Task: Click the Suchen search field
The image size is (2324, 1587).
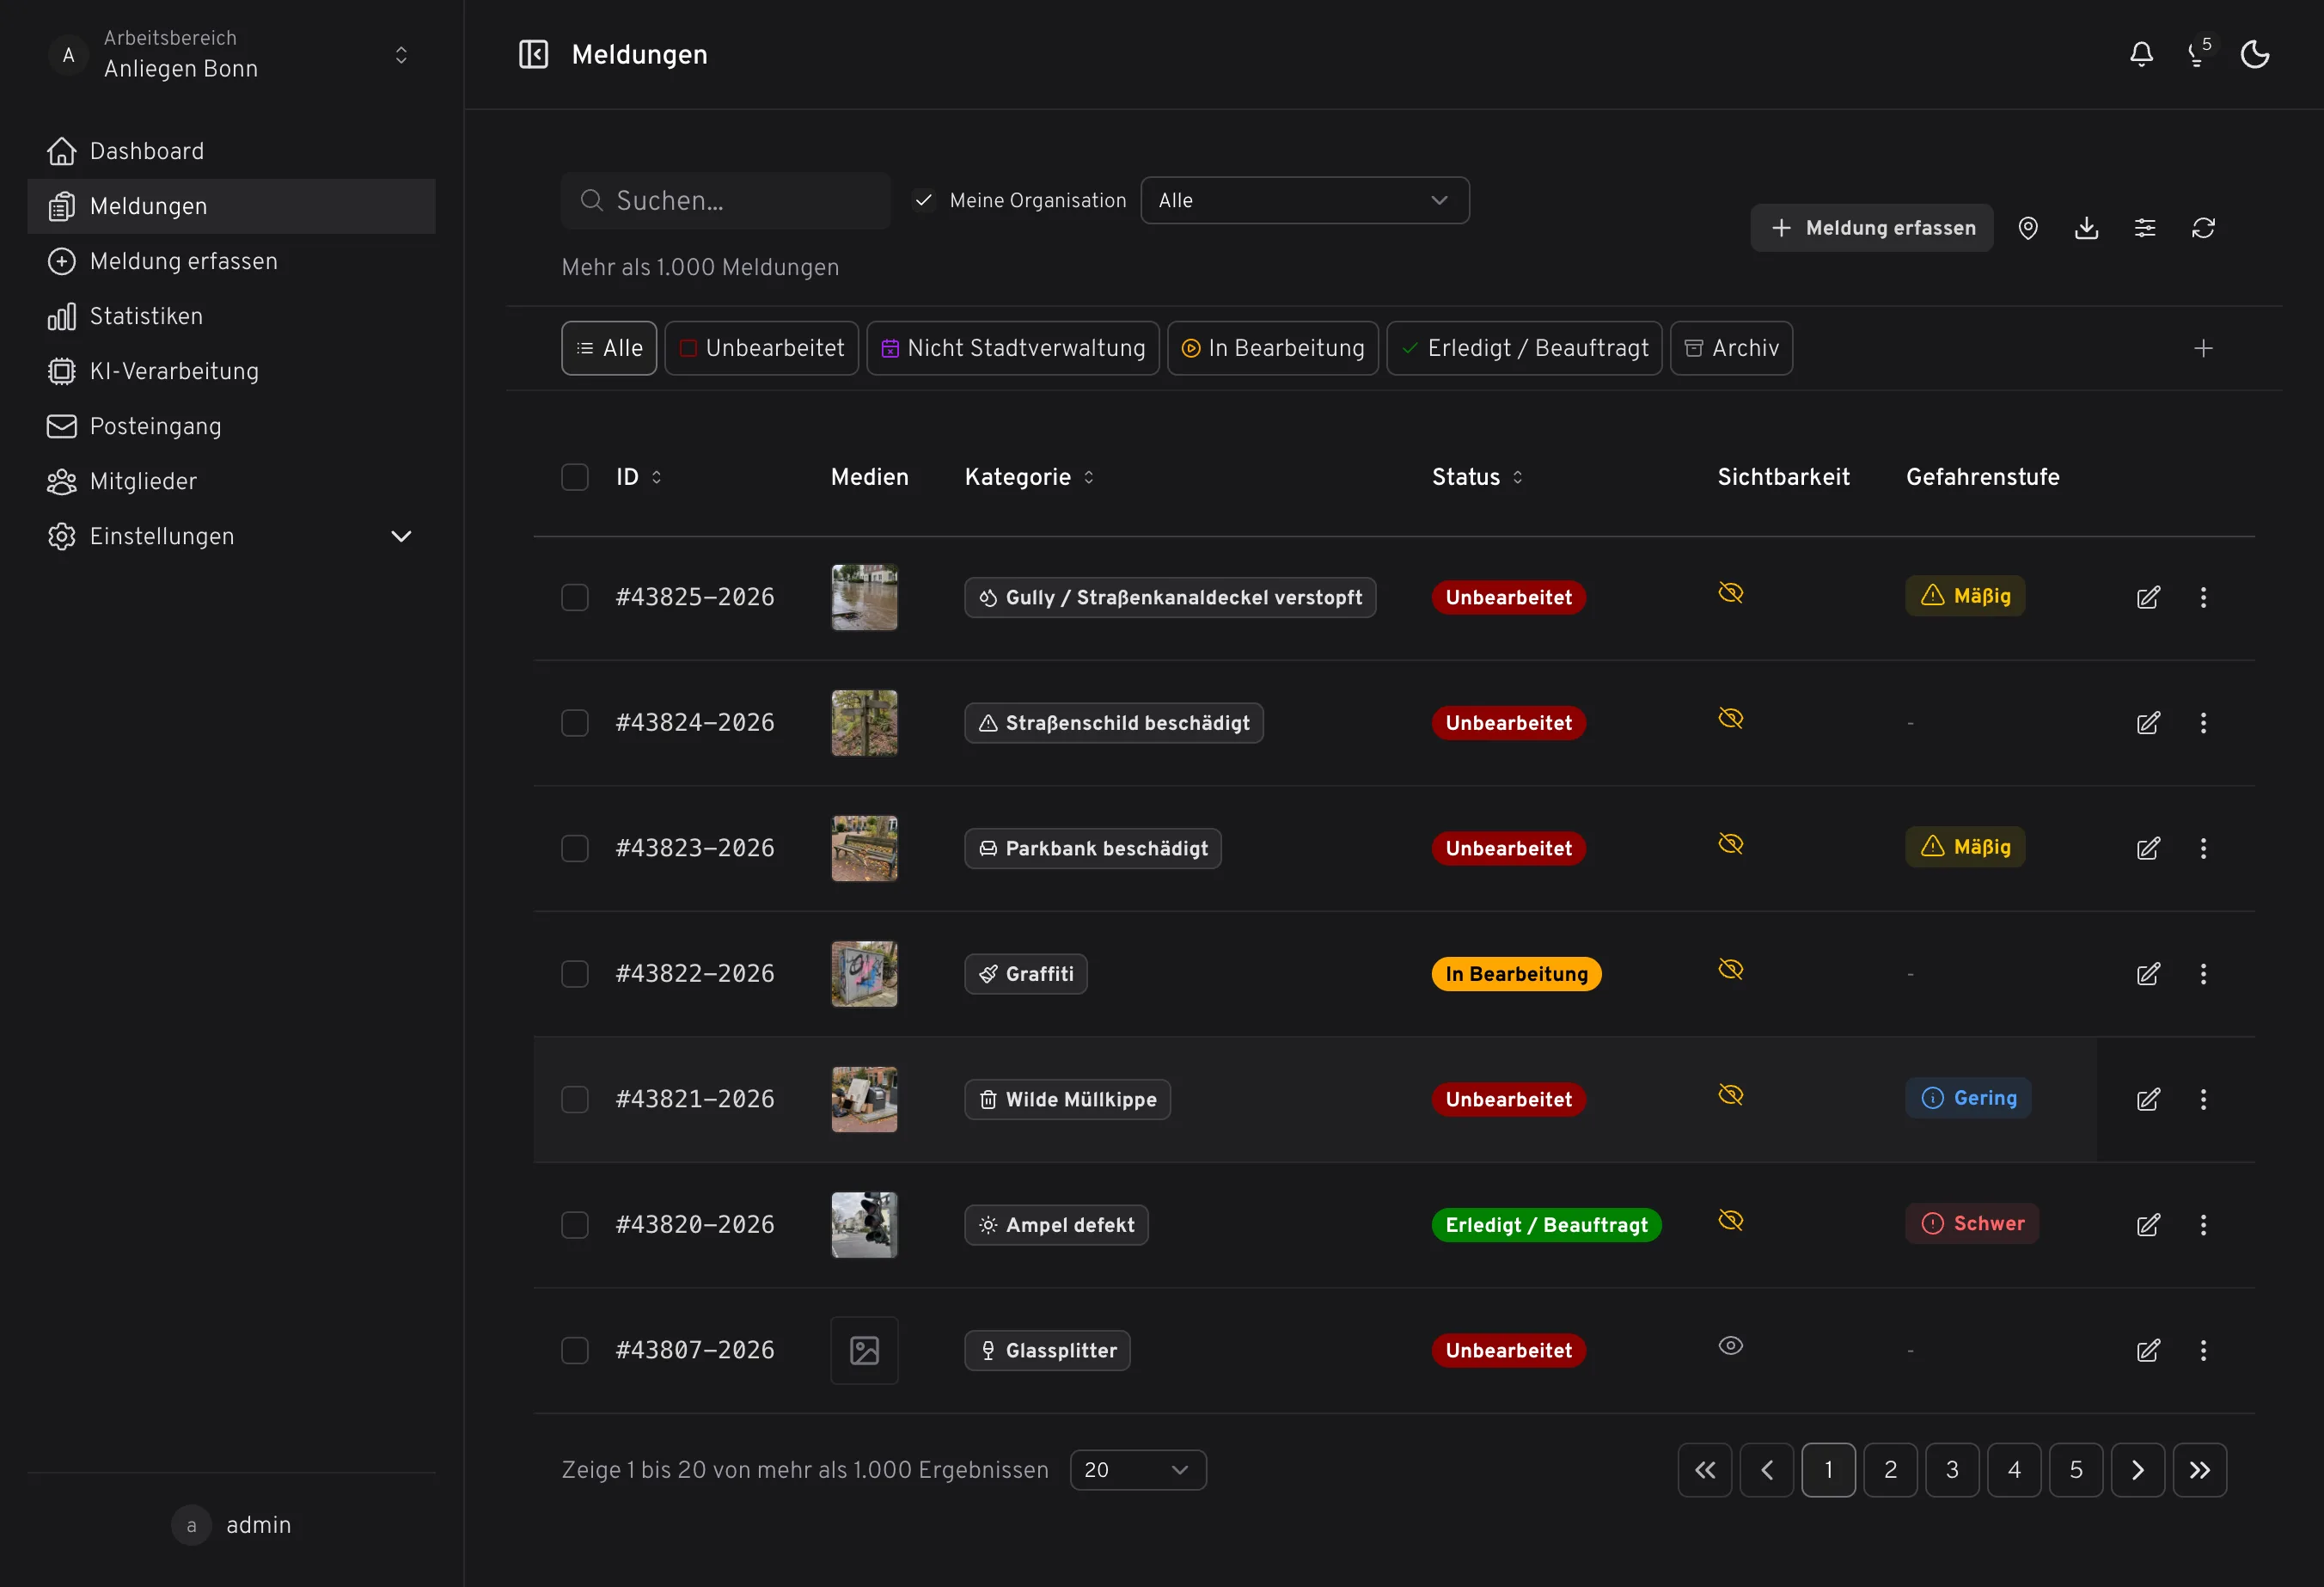Action: (x=725, y=201)
